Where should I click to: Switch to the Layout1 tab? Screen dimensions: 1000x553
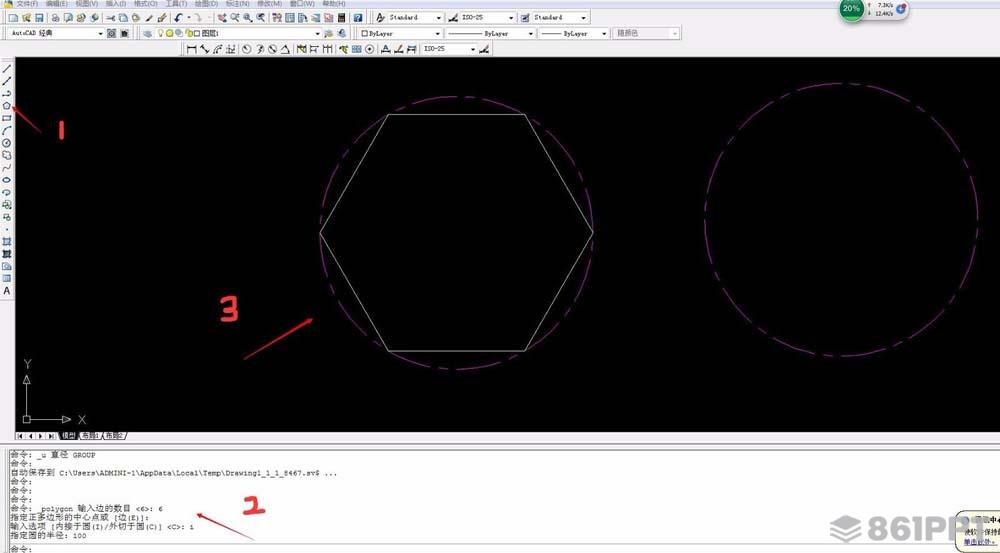(x=90, y=436)
